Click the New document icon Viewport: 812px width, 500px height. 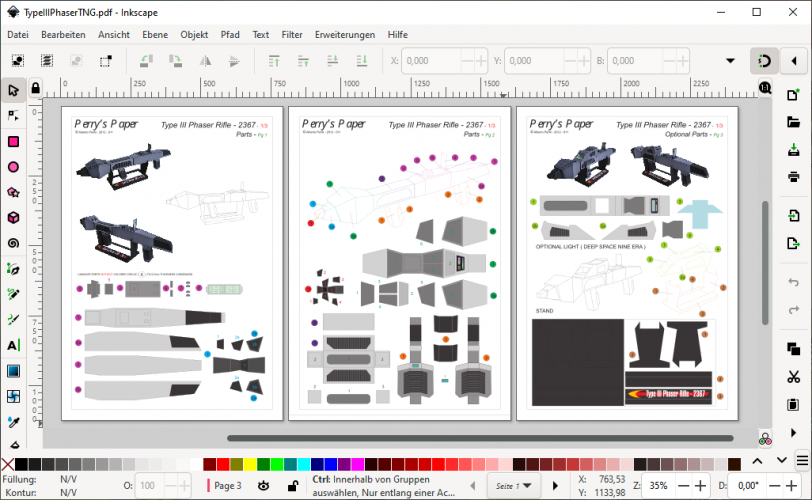793,95
